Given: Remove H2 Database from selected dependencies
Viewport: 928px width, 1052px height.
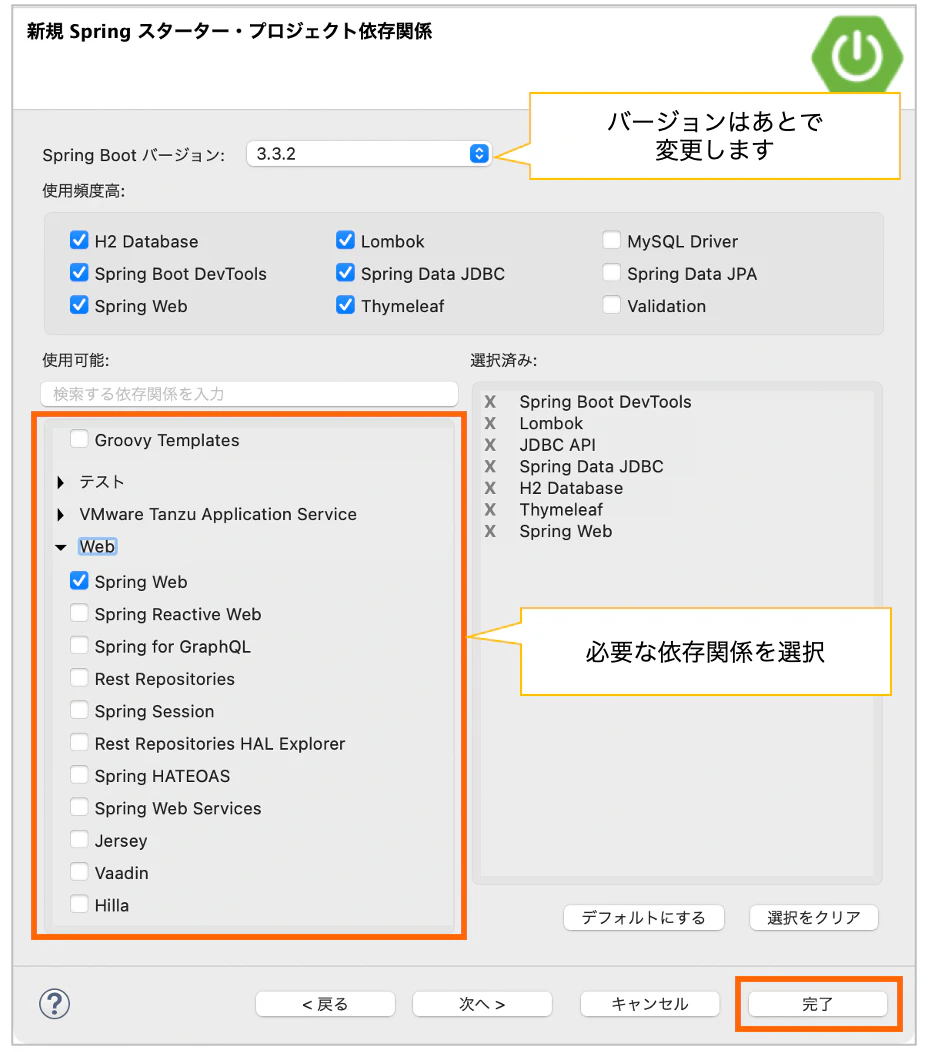Looking at the screenshot, I should tap(489, 488).
